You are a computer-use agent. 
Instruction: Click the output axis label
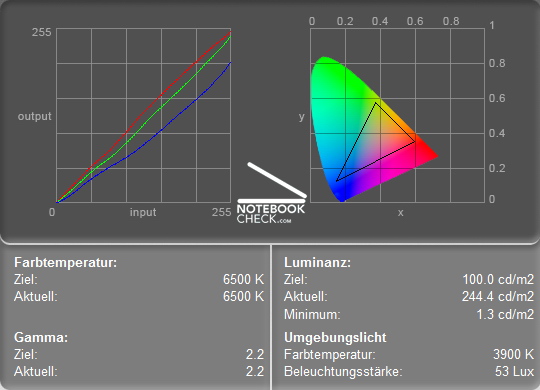pyautogui.click(x=34, y=116)
